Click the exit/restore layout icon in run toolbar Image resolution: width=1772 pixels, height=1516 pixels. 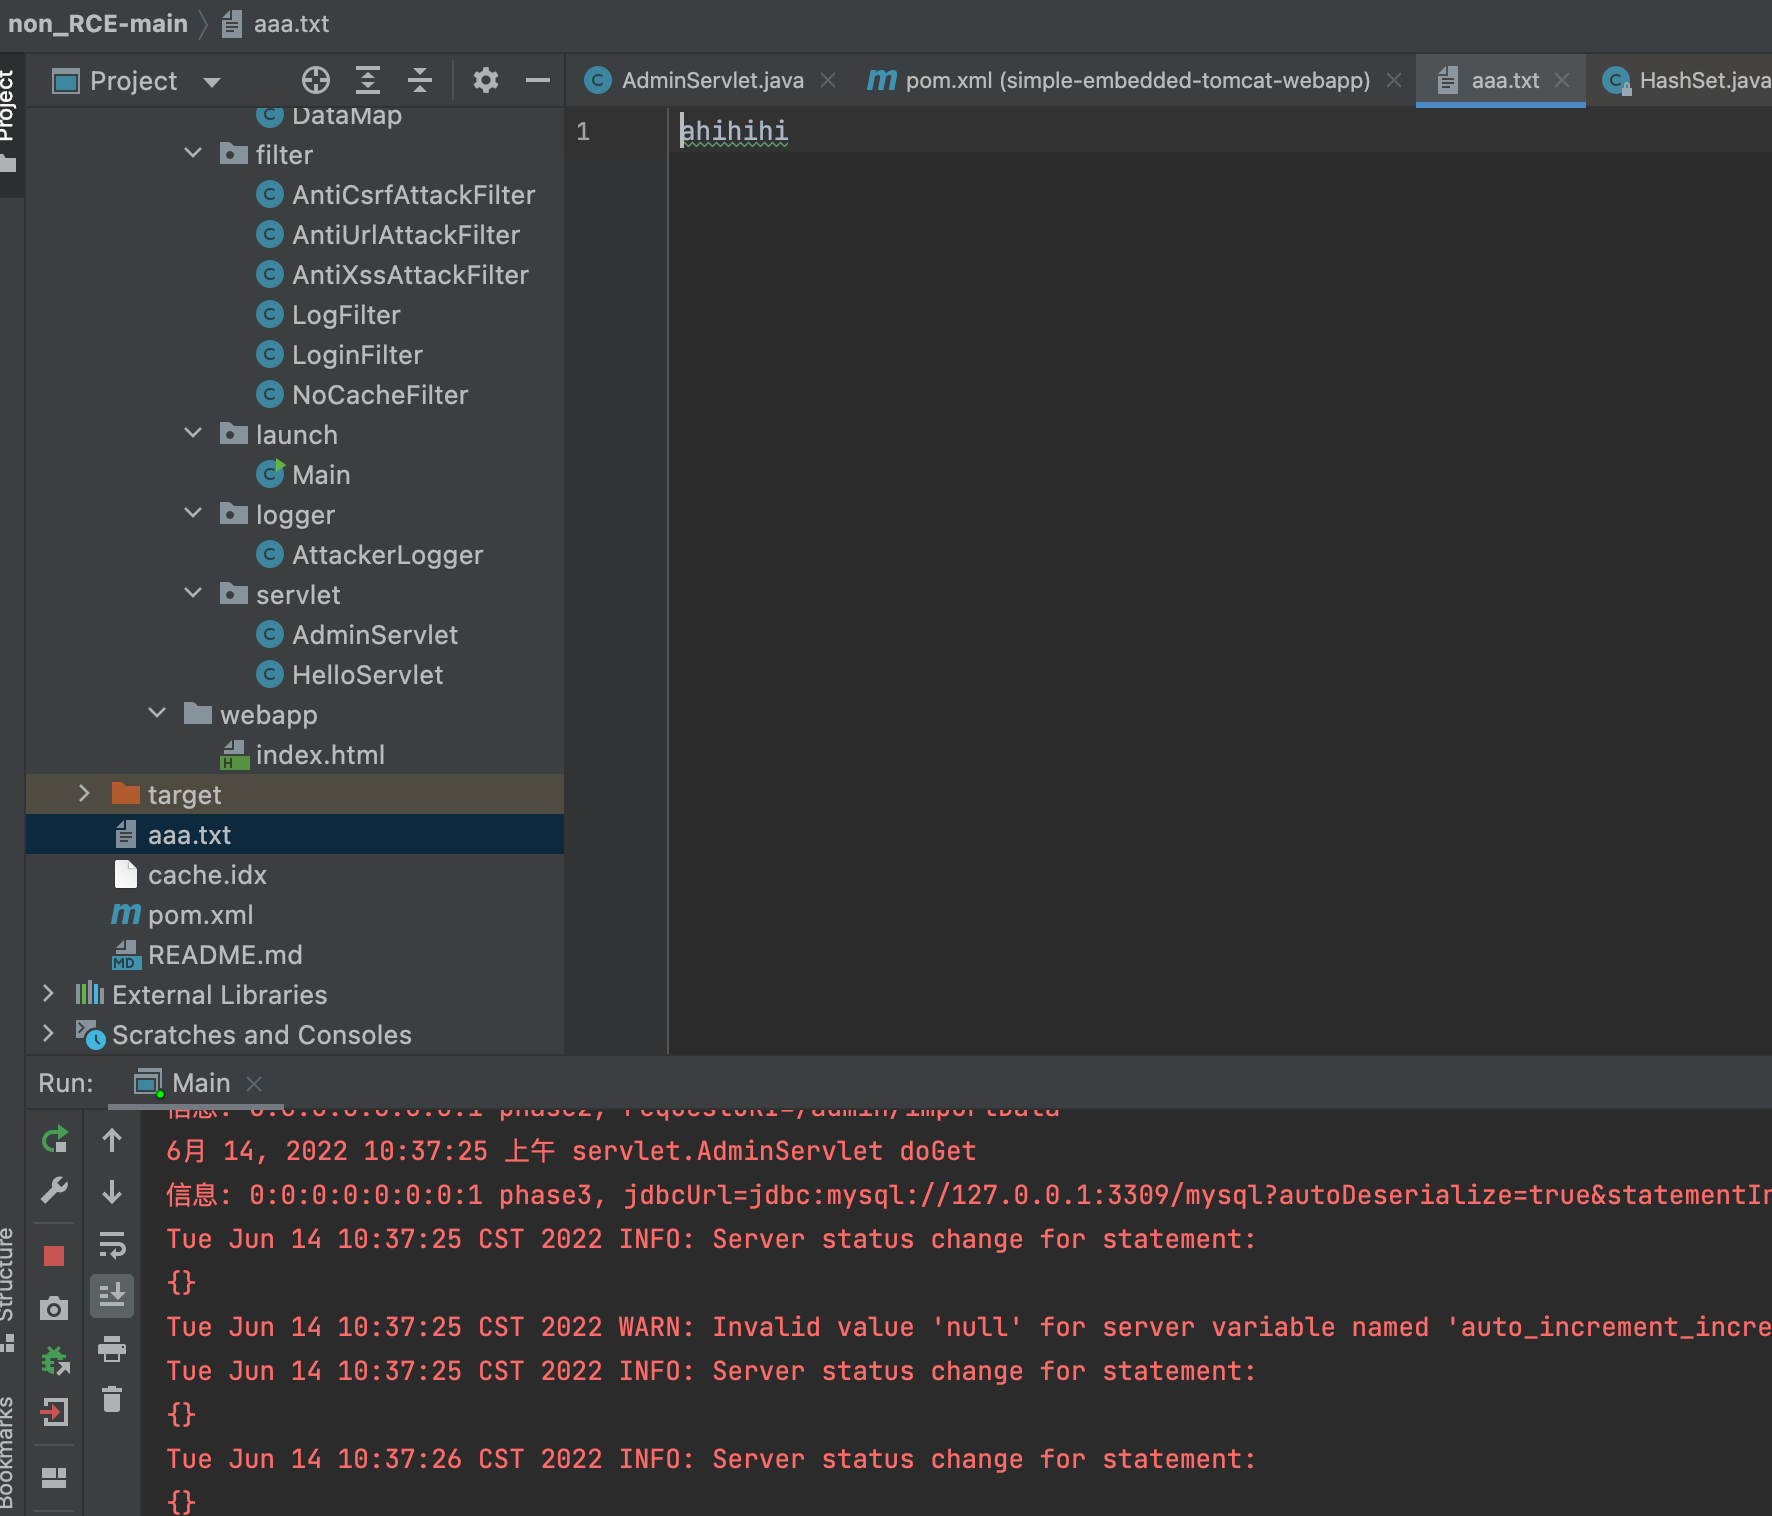click(x=54, y=1412)
